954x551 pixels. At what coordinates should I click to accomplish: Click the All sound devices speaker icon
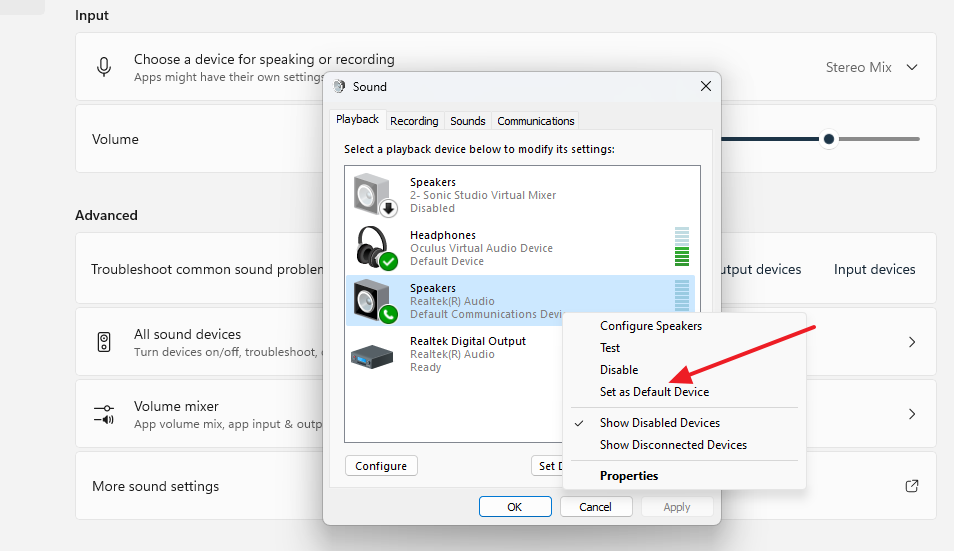104,342
